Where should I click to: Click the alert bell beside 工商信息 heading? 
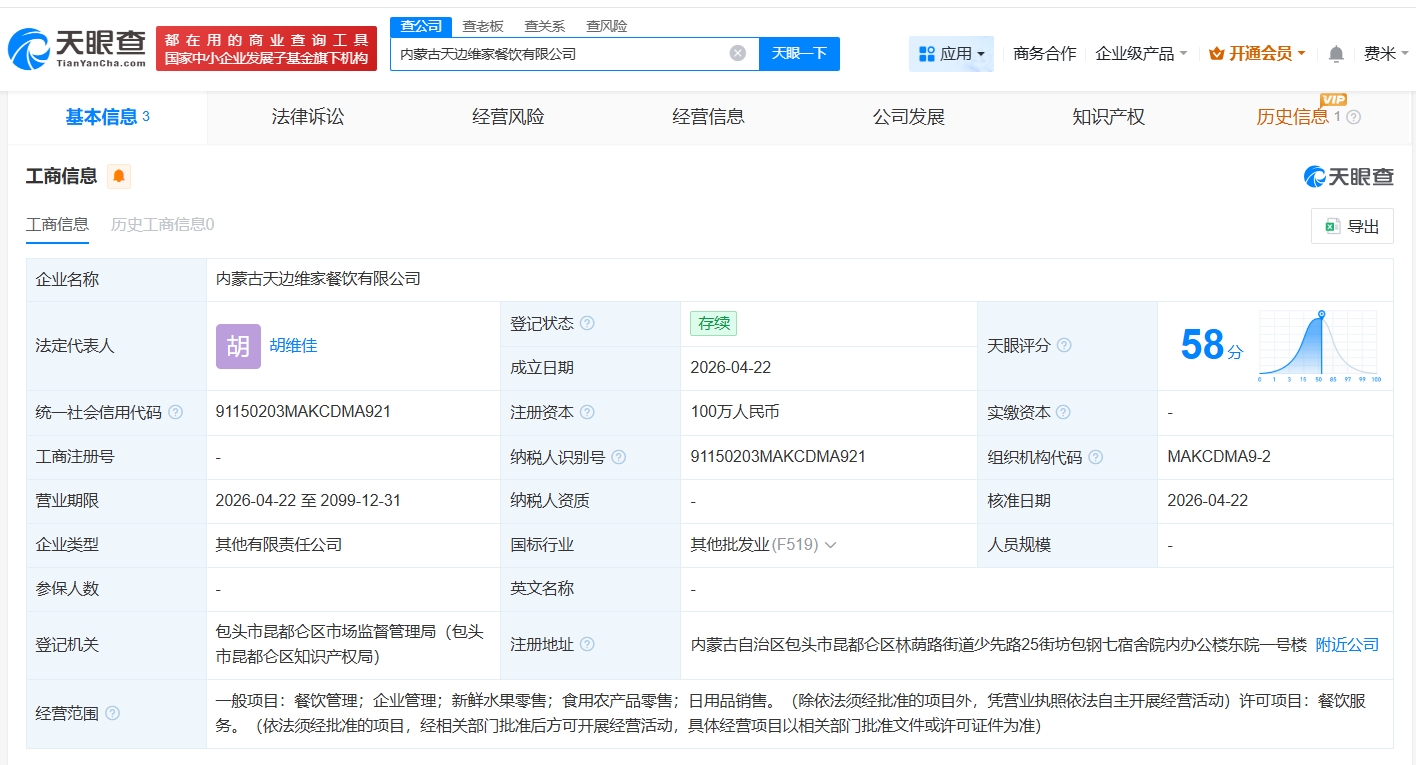(119, 175)
